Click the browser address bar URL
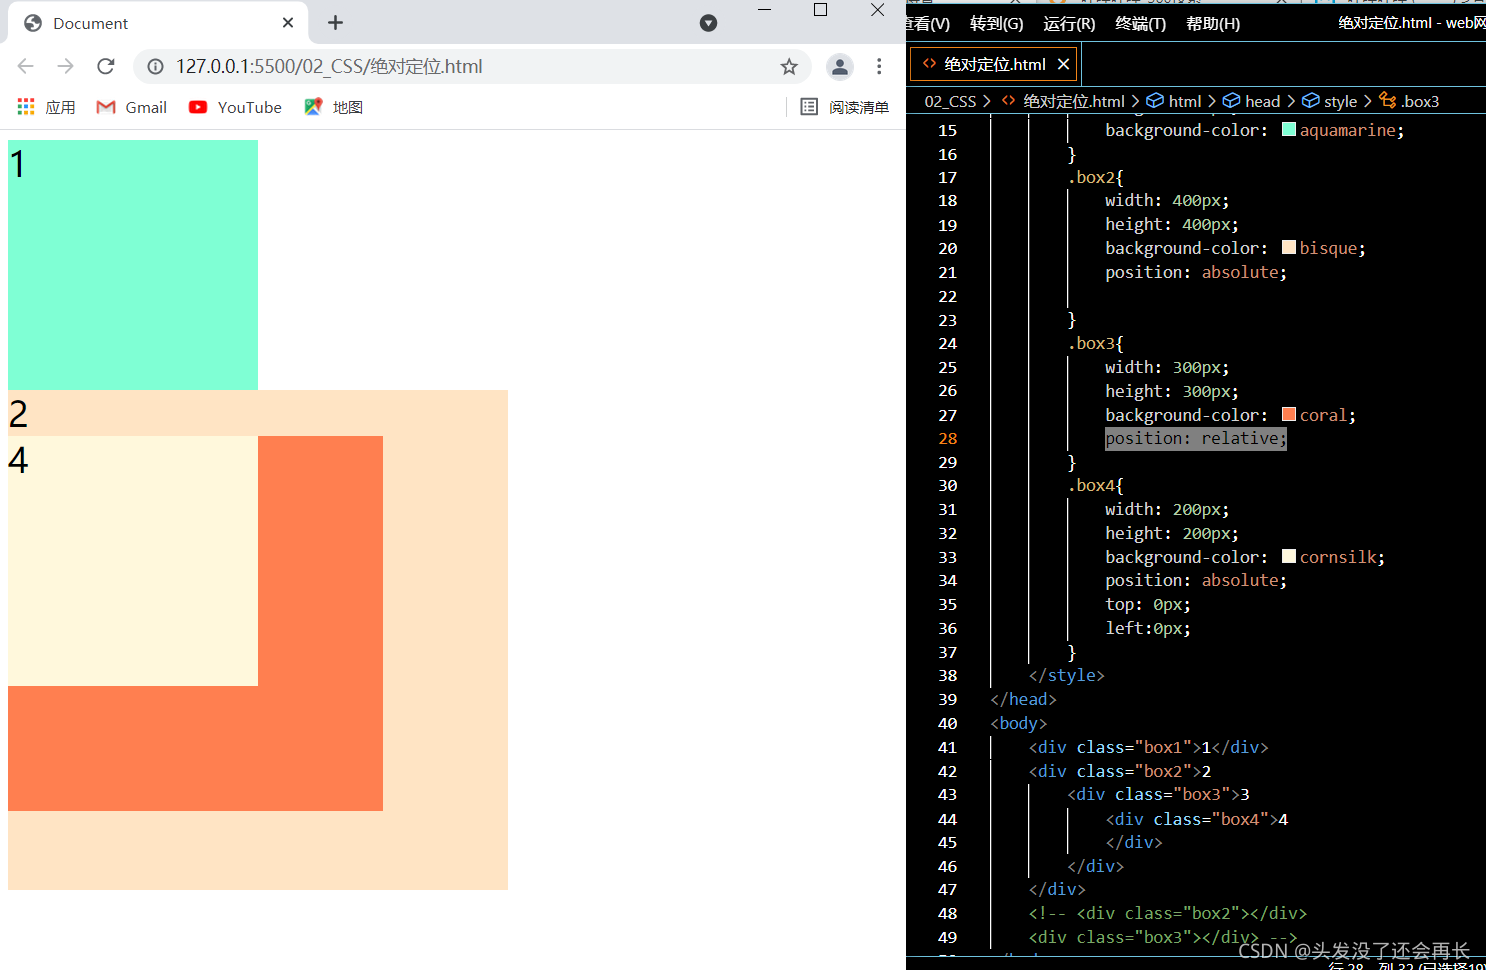1486x970 pixels. coord(329,66)
